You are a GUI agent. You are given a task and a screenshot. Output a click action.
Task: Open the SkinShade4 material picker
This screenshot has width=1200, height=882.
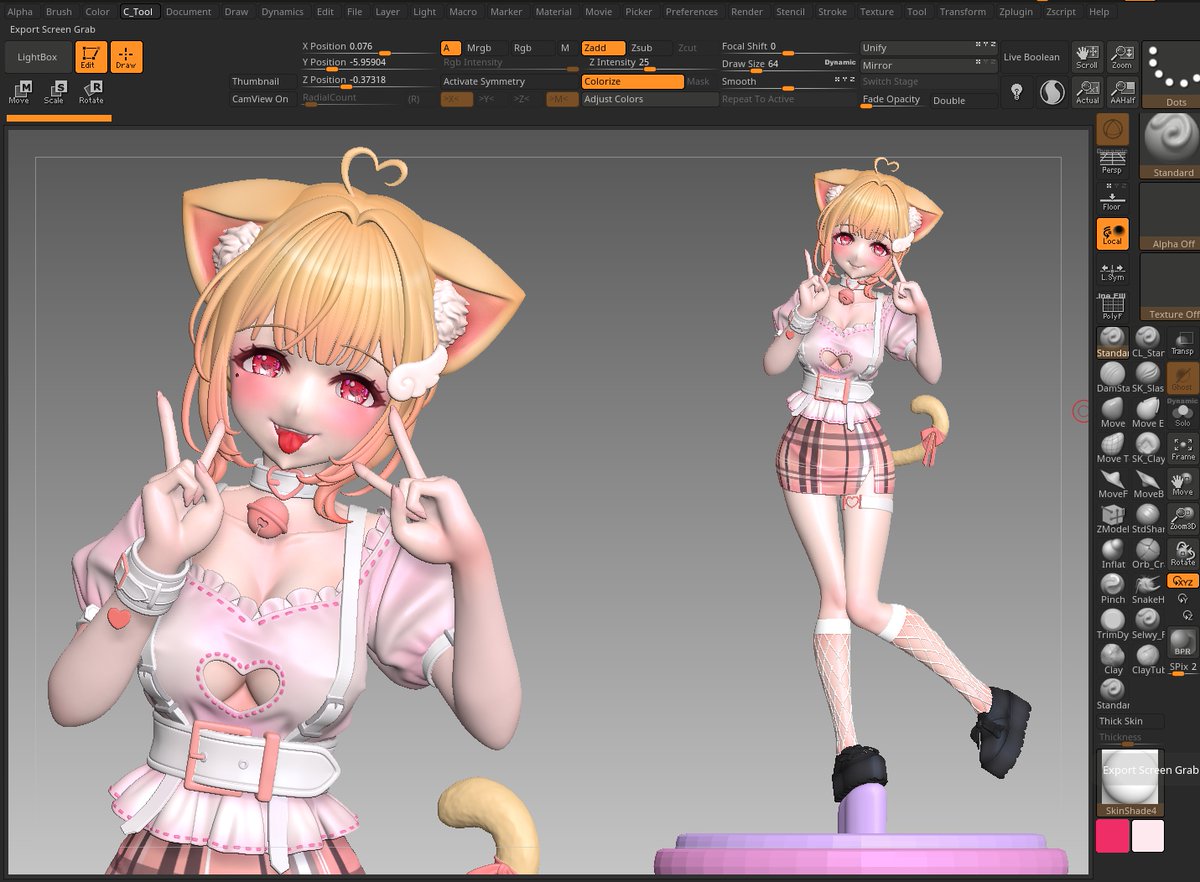(x=1129, y=783)
